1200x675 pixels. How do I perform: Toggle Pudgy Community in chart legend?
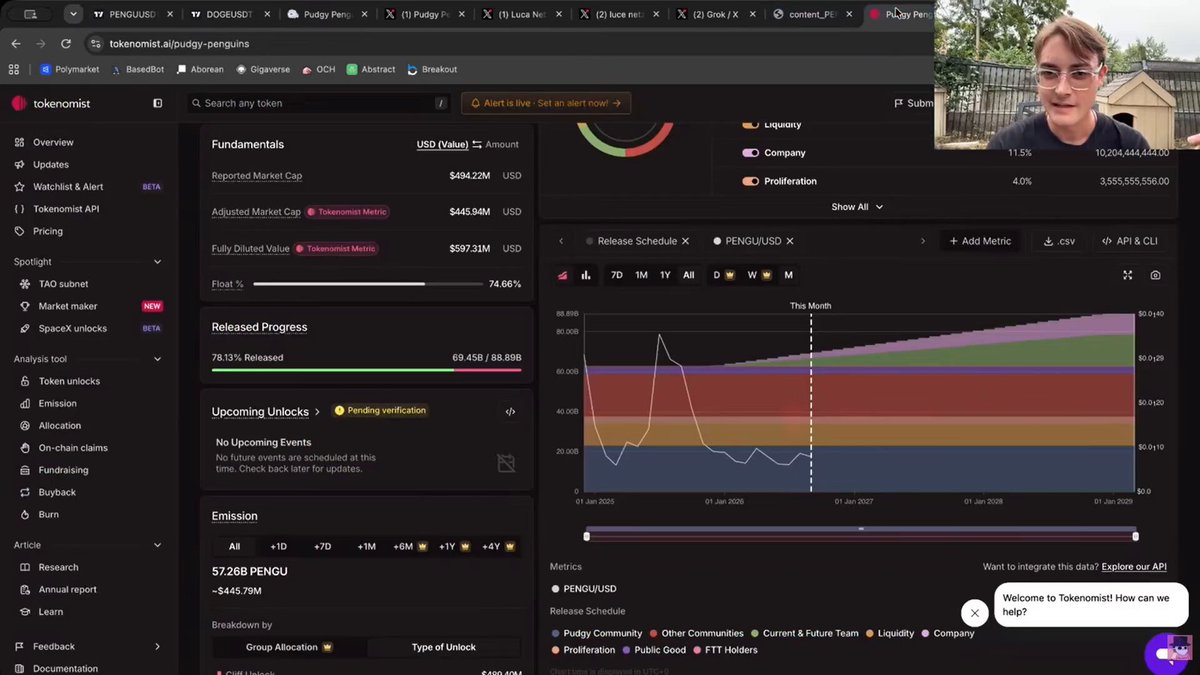click(x=597, y=633)
